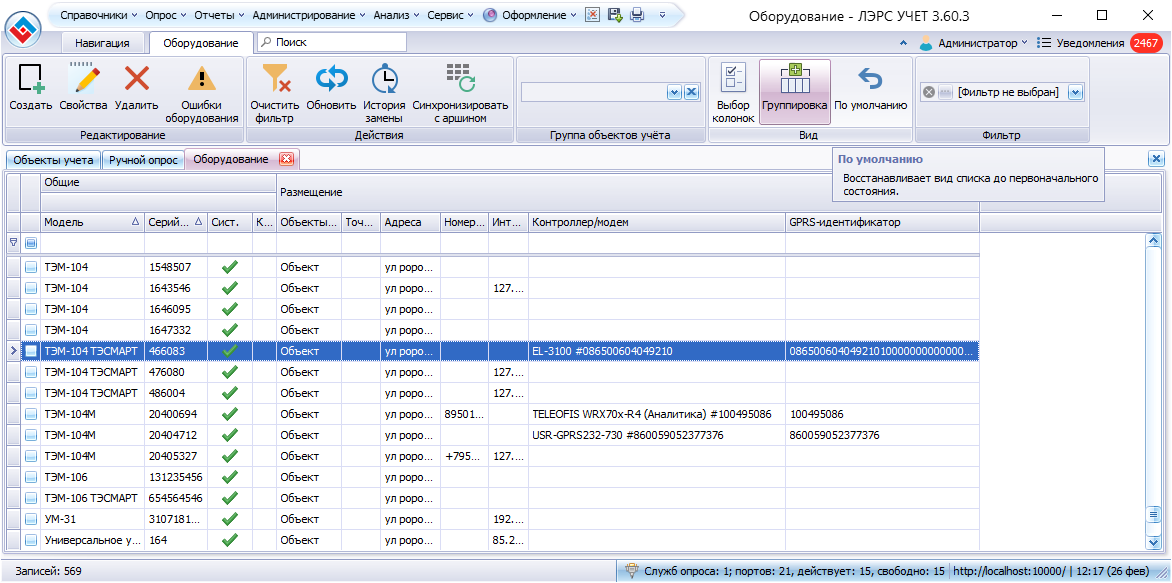Toggle the Группировка grouping panel
This screenshot has height=583, width=1172.
tap(795, 92)
